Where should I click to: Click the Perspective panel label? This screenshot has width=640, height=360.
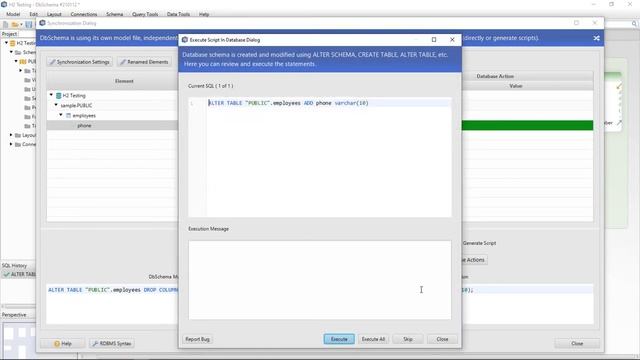14,315
